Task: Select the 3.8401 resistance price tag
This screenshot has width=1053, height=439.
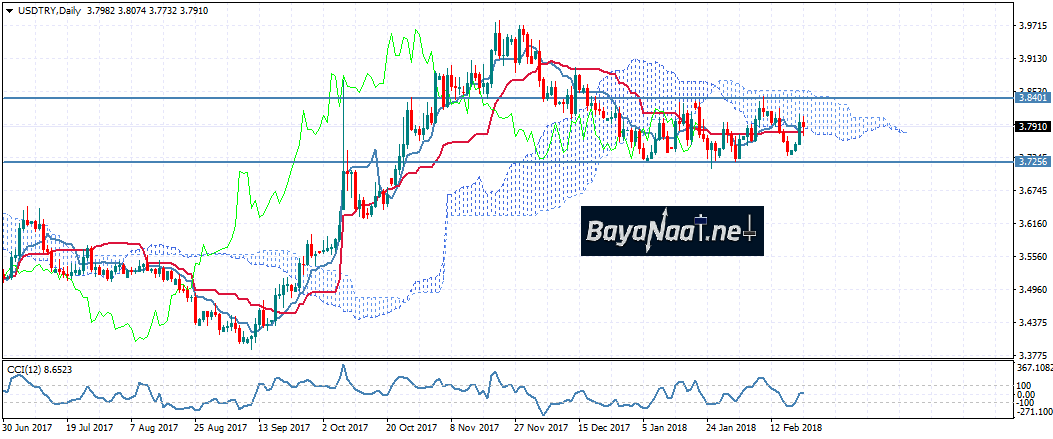Action: (1032, 98)
